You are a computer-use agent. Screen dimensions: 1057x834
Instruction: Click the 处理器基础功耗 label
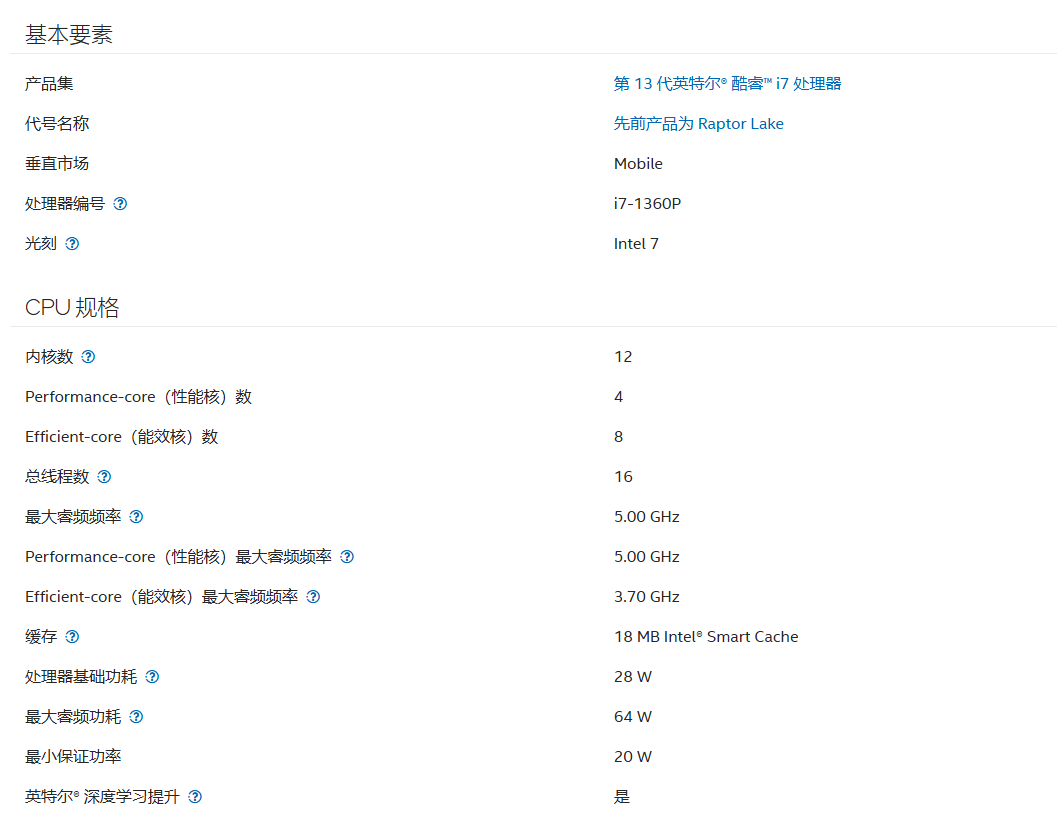pos(82,677)
